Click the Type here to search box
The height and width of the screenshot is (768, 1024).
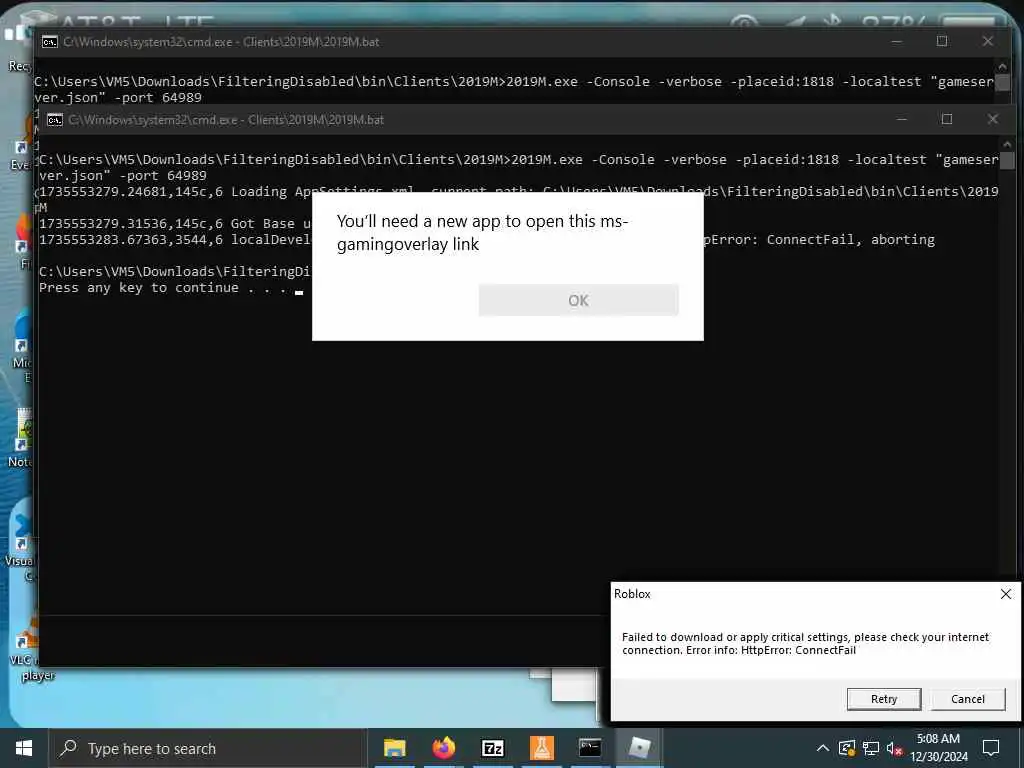tap(208, 748)
